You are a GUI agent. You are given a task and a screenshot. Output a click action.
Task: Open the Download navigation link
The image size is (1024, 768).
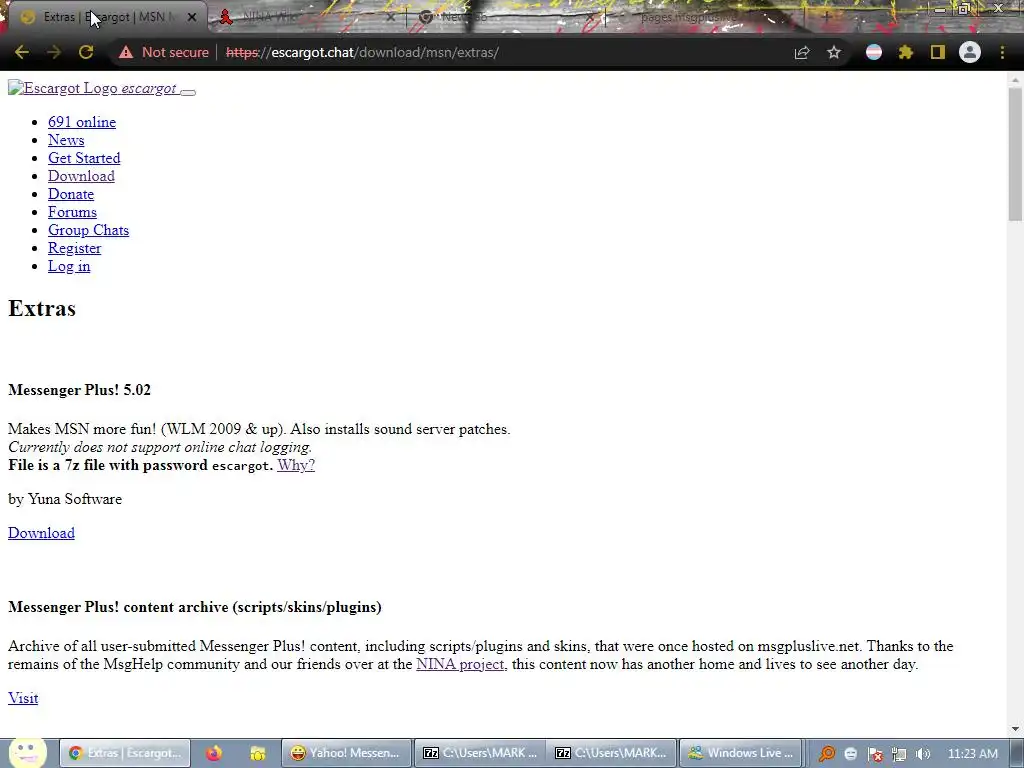click(x=81, y=176)
